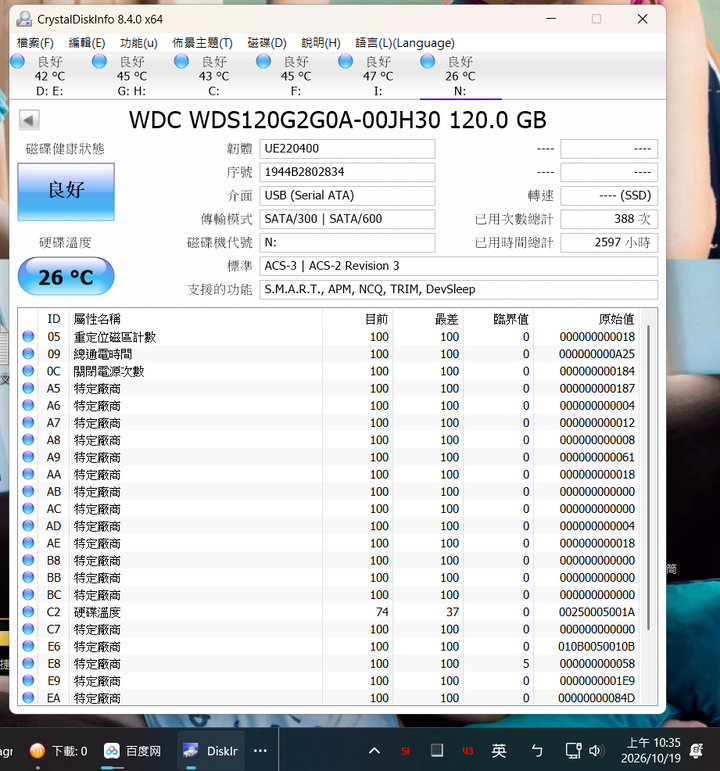This screenshot has width=720, height=771.
Task: Select the D: E: disk status icon
Action: pyautogui.click(x=18, y=61)
